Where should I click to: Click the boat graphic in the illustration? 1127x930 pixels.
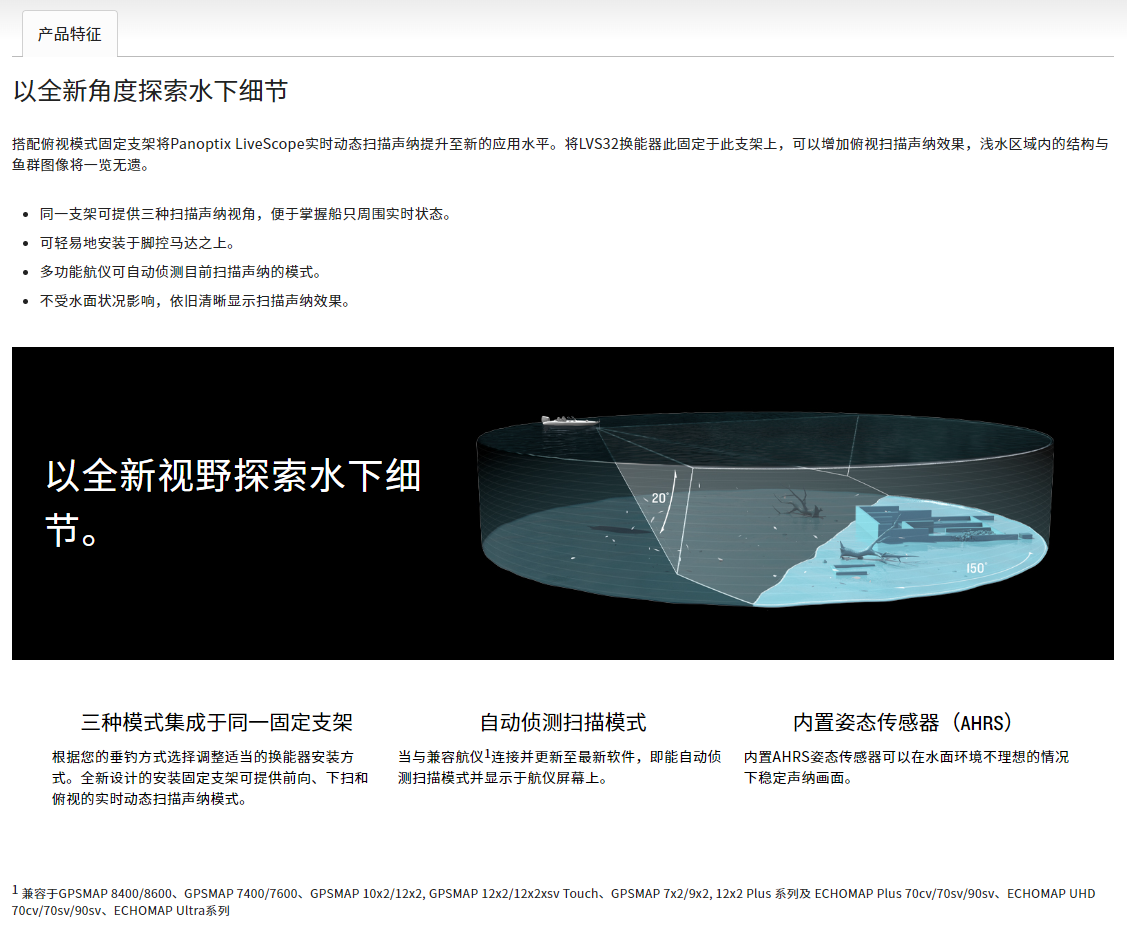(569, 420)
